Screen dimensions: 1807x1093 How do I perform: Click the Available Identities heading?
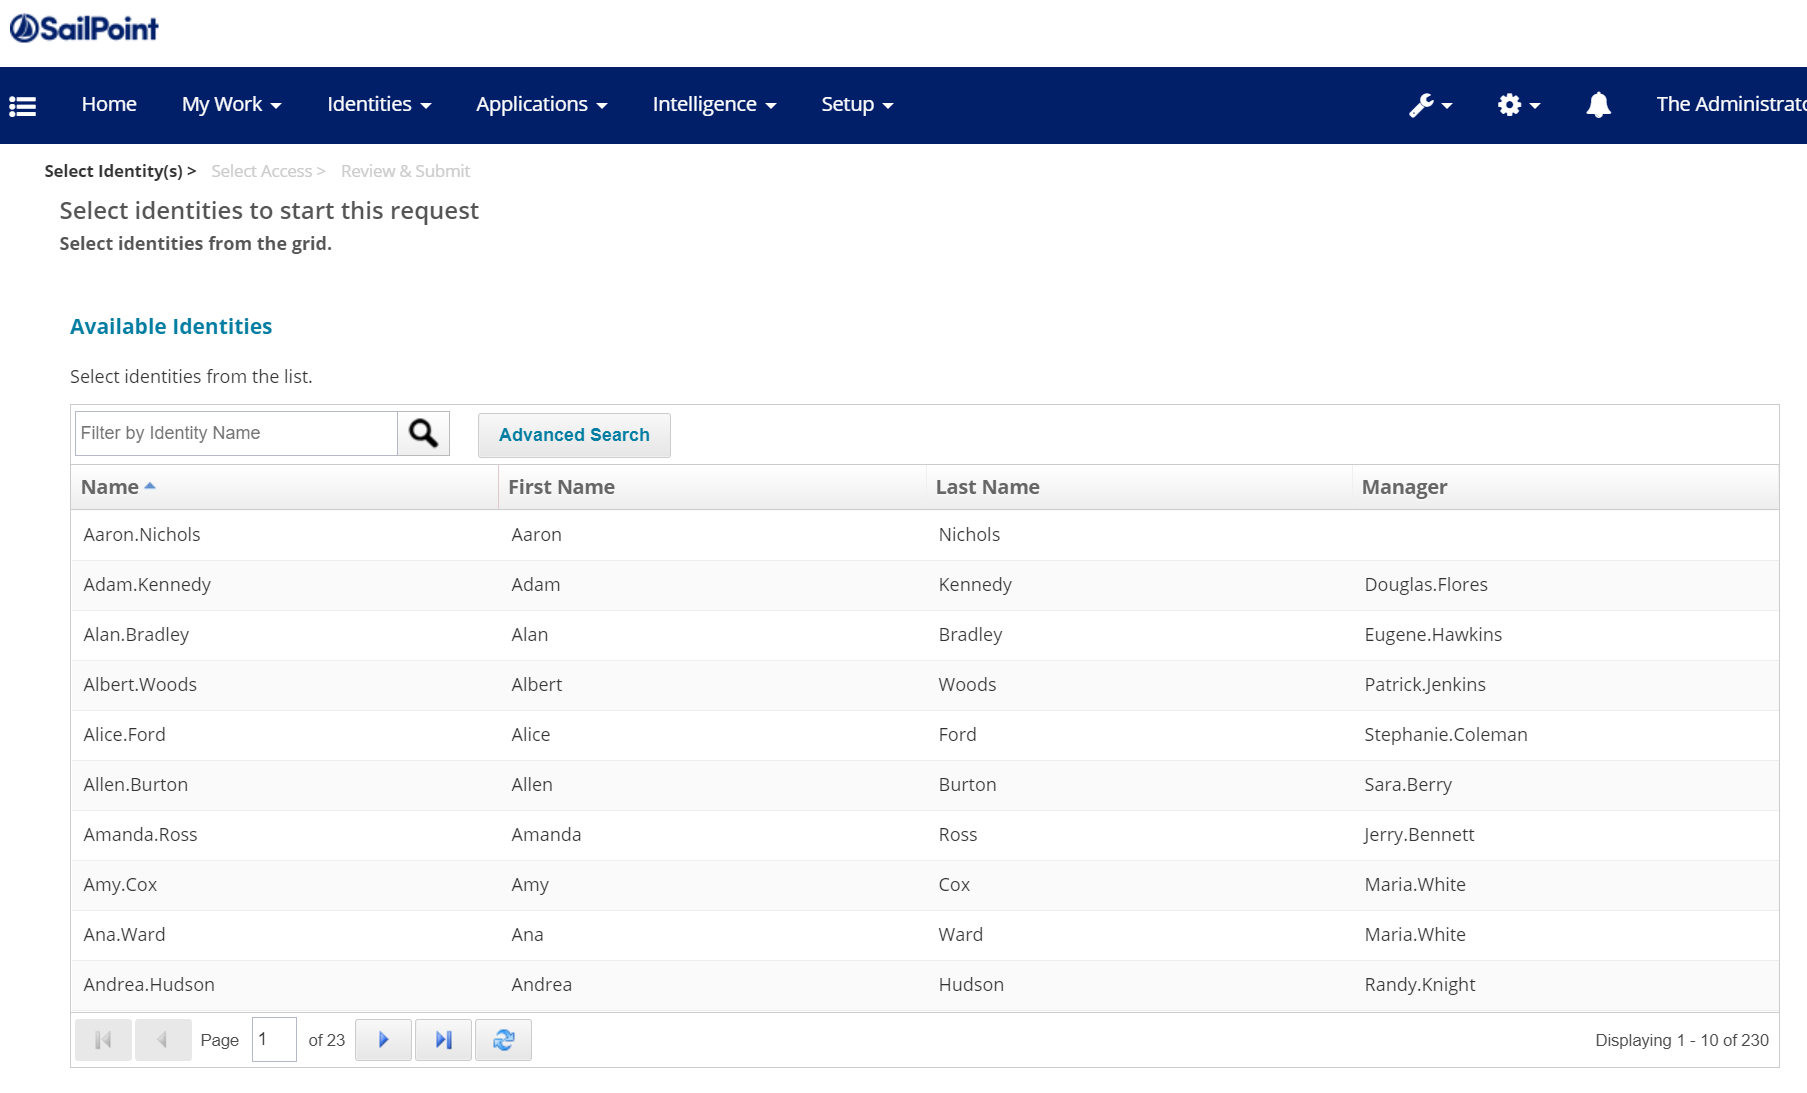point(171,326)
